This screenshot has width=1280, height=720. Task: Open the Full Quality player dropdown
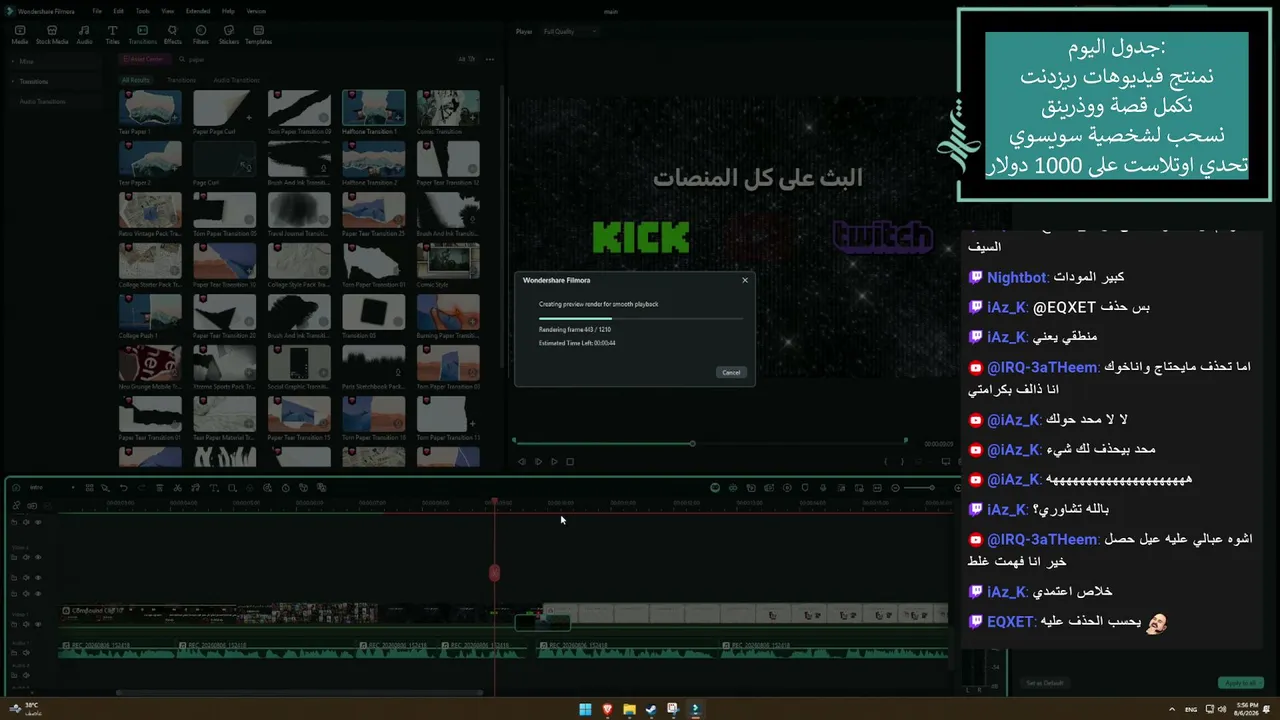pyautogui.click(x=570, y=31)
